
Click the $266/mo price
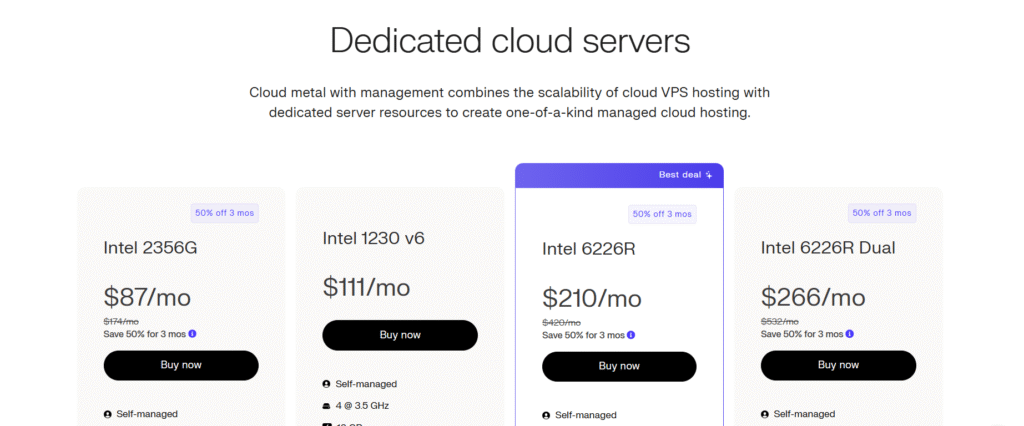(813, 297)
